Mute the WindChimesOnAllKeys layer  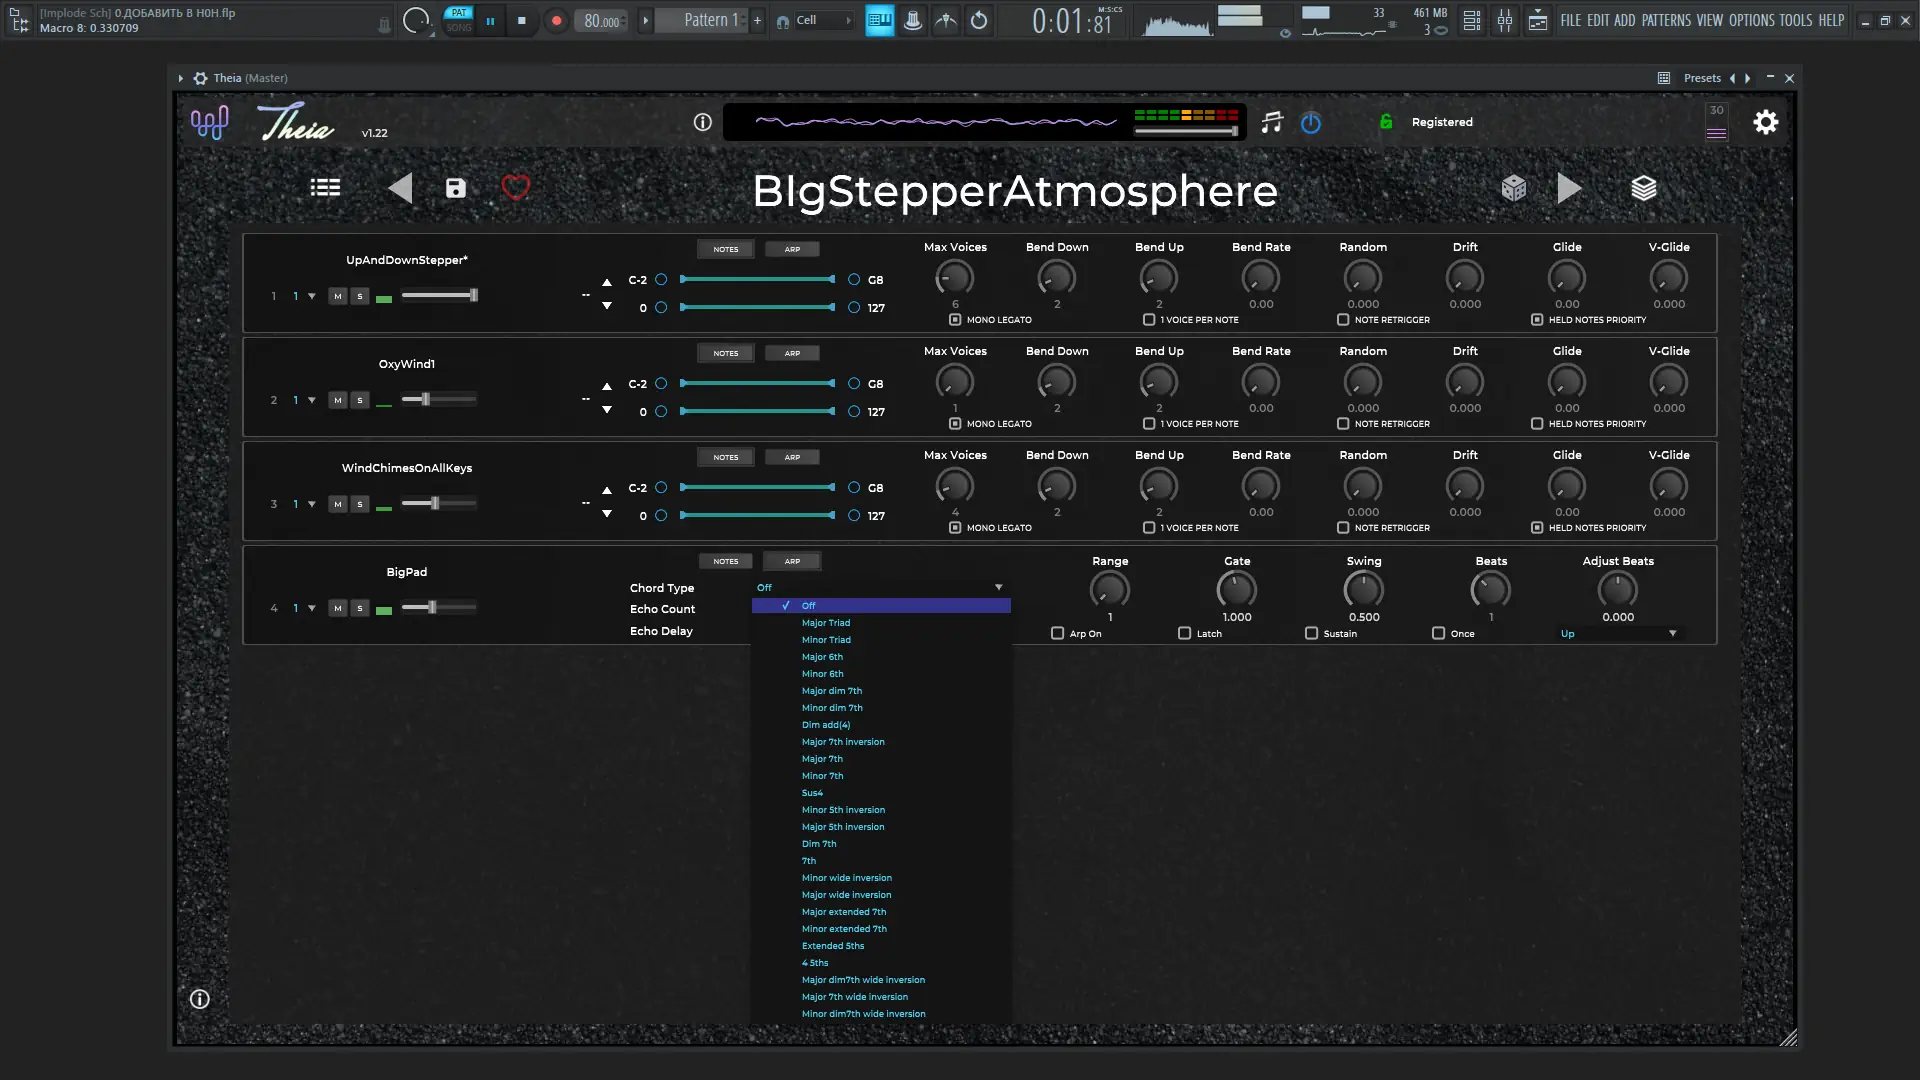338,504
